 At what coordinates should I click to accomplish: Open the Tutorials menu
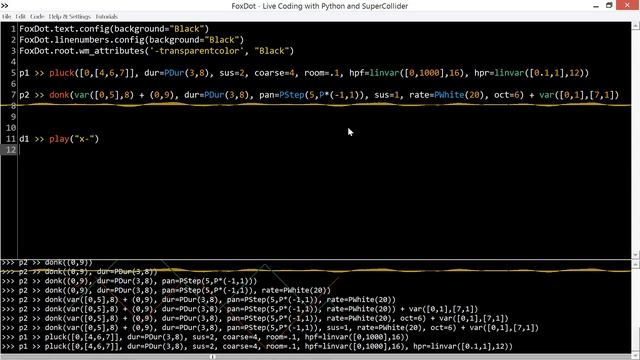107,17
